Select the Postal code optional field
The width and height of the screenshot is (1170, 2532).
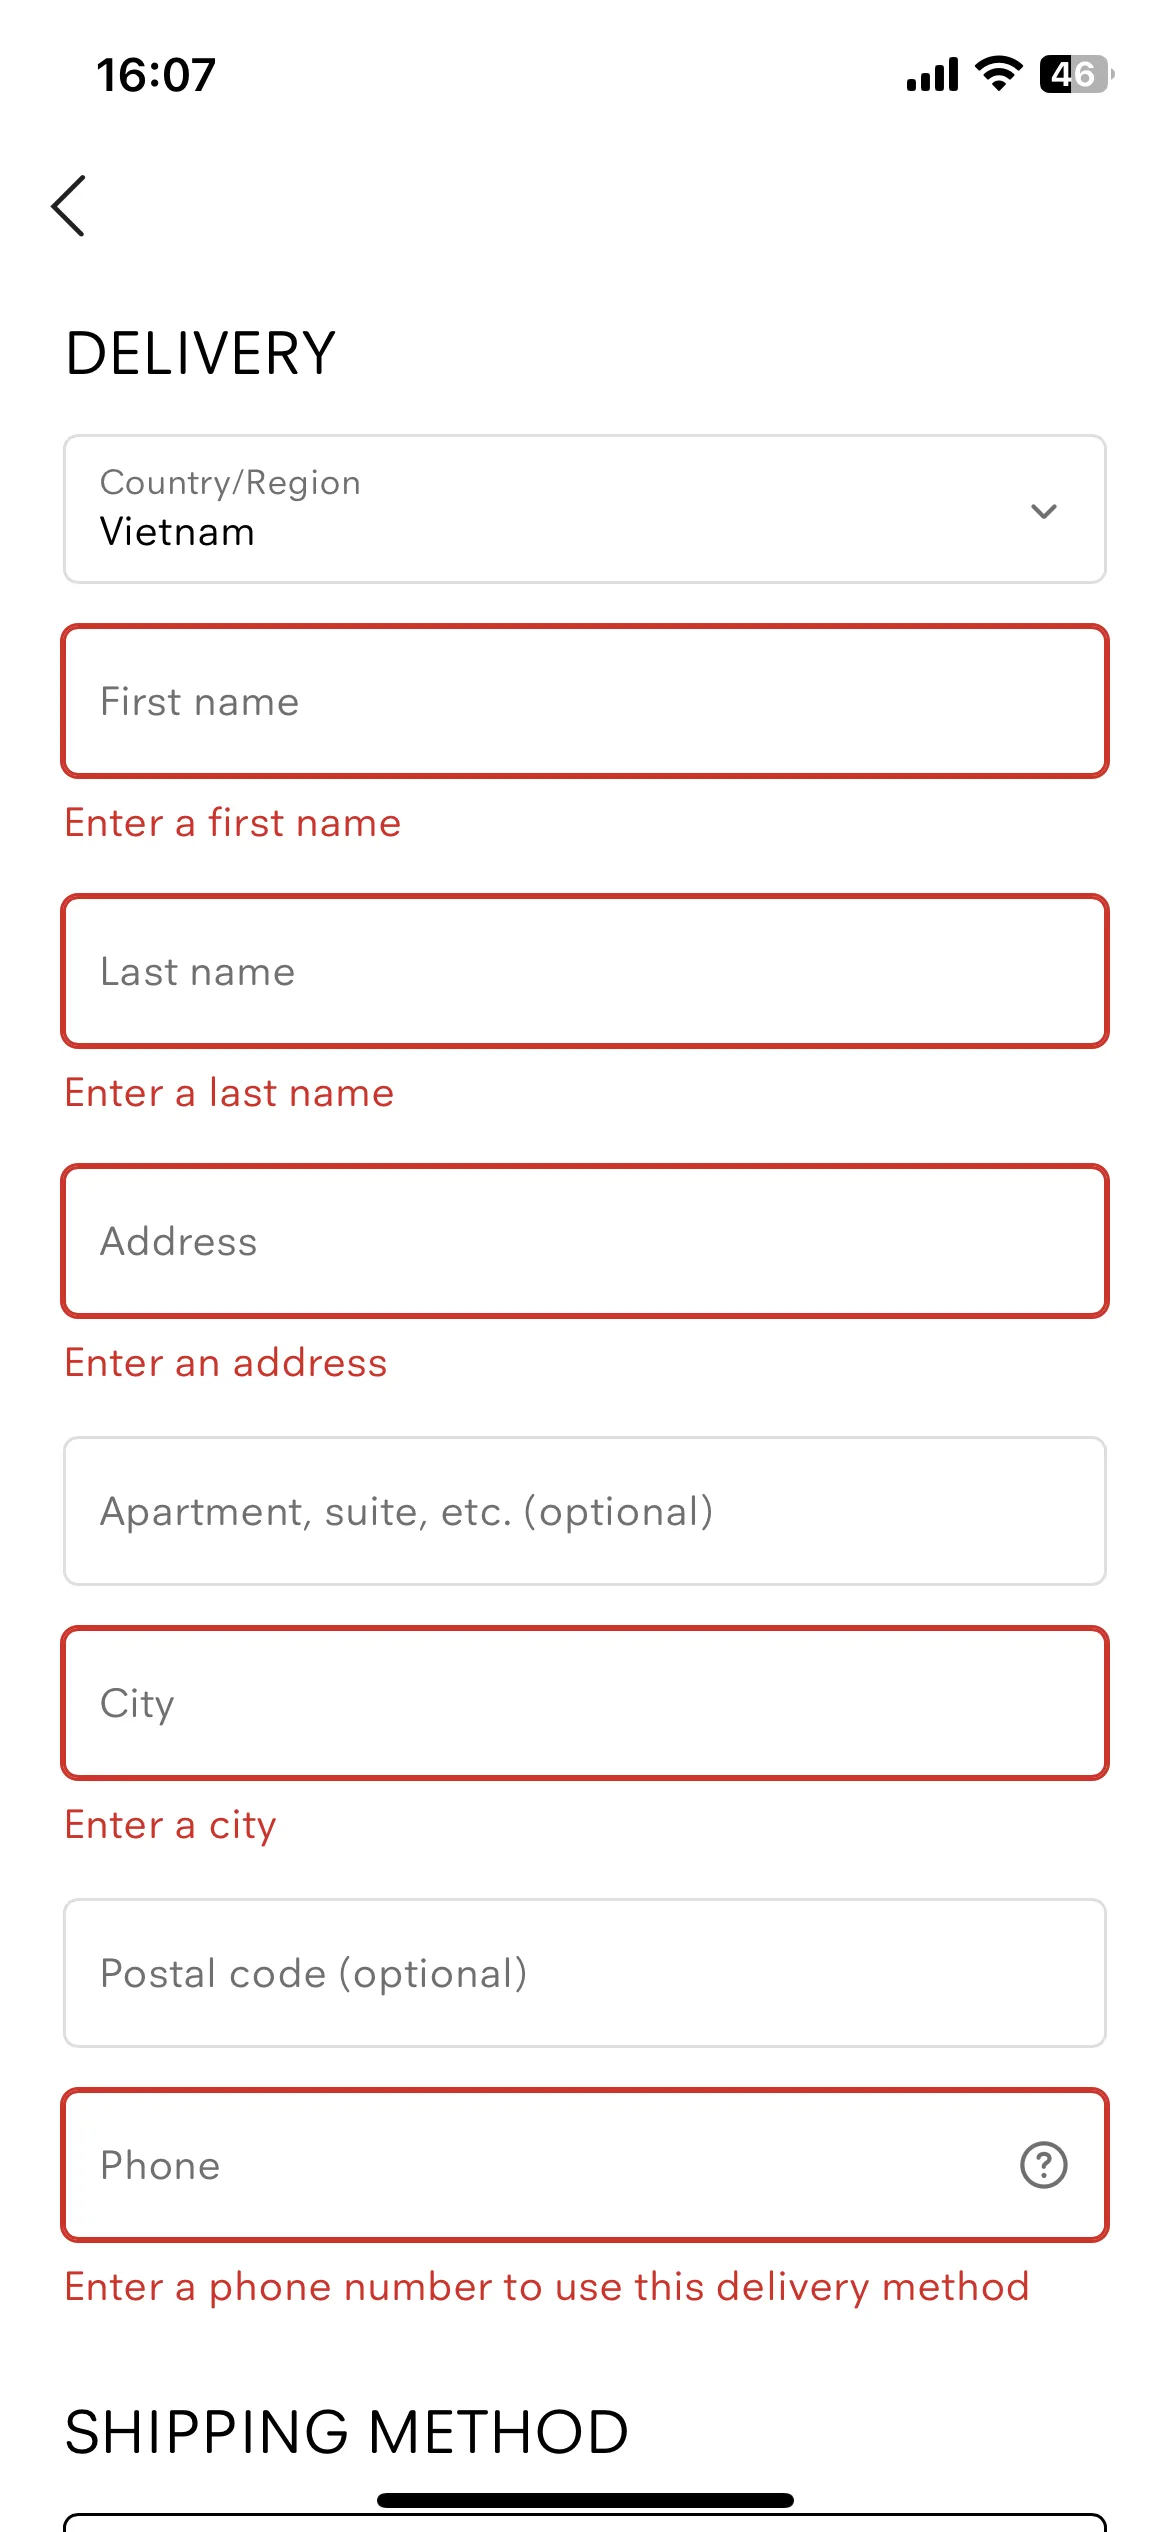tap(585, 1973)
